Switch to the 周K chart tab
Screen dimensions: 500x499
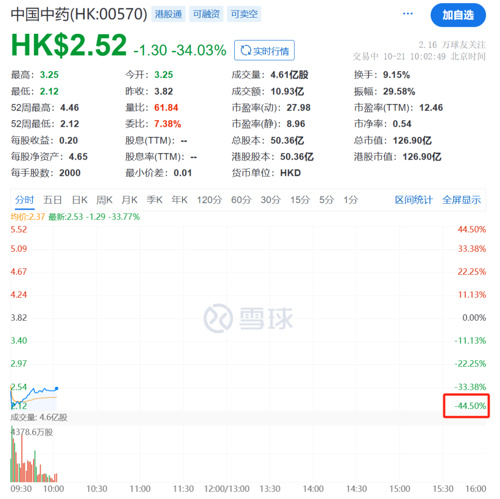pyautogui.click(x=104, y=200)
